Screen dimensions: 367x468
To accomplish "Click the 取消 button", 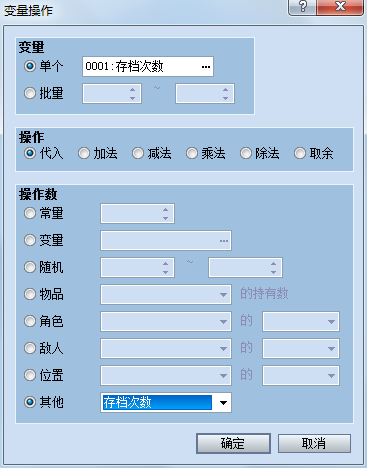I will click(314, 444).
